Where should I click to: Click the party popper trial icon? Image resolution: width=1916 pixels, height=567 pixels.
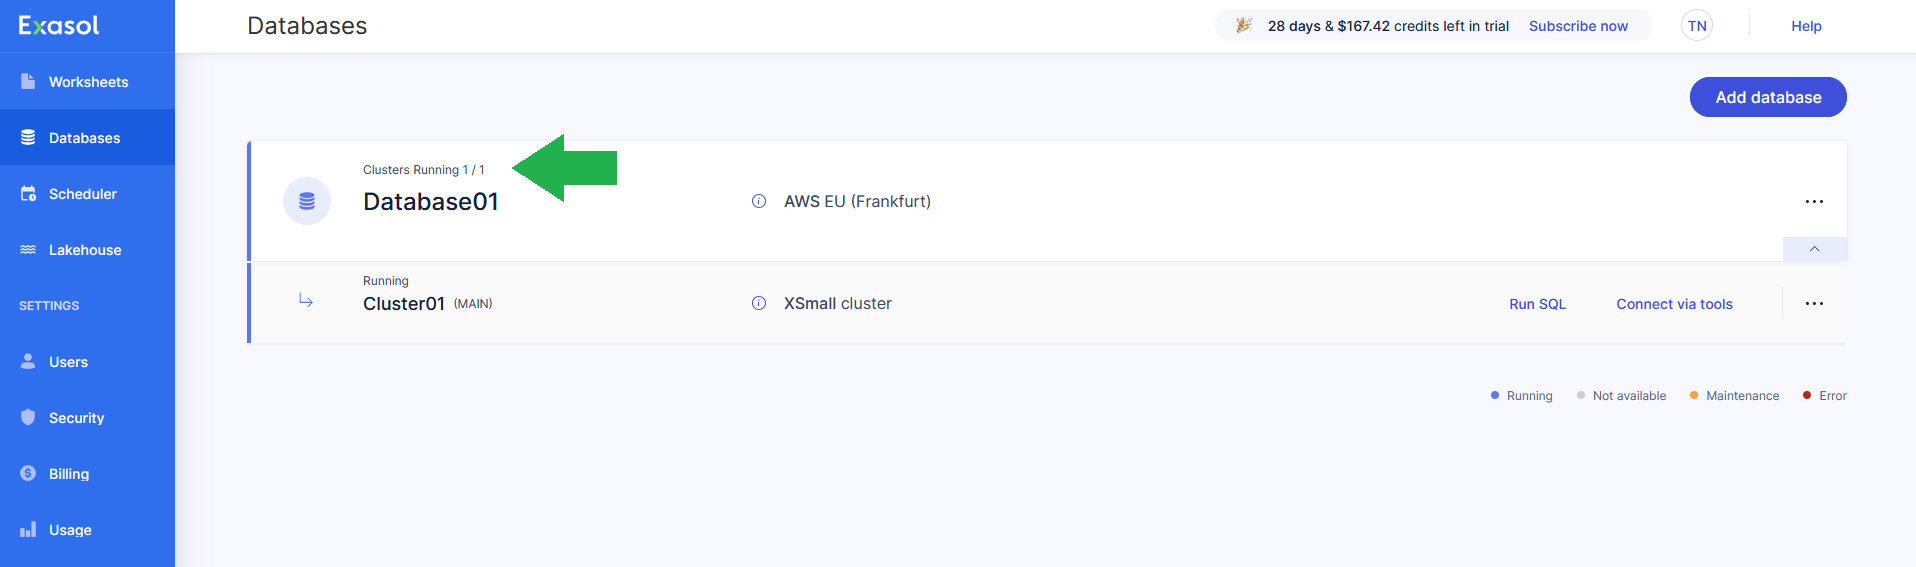[1244, 26]
